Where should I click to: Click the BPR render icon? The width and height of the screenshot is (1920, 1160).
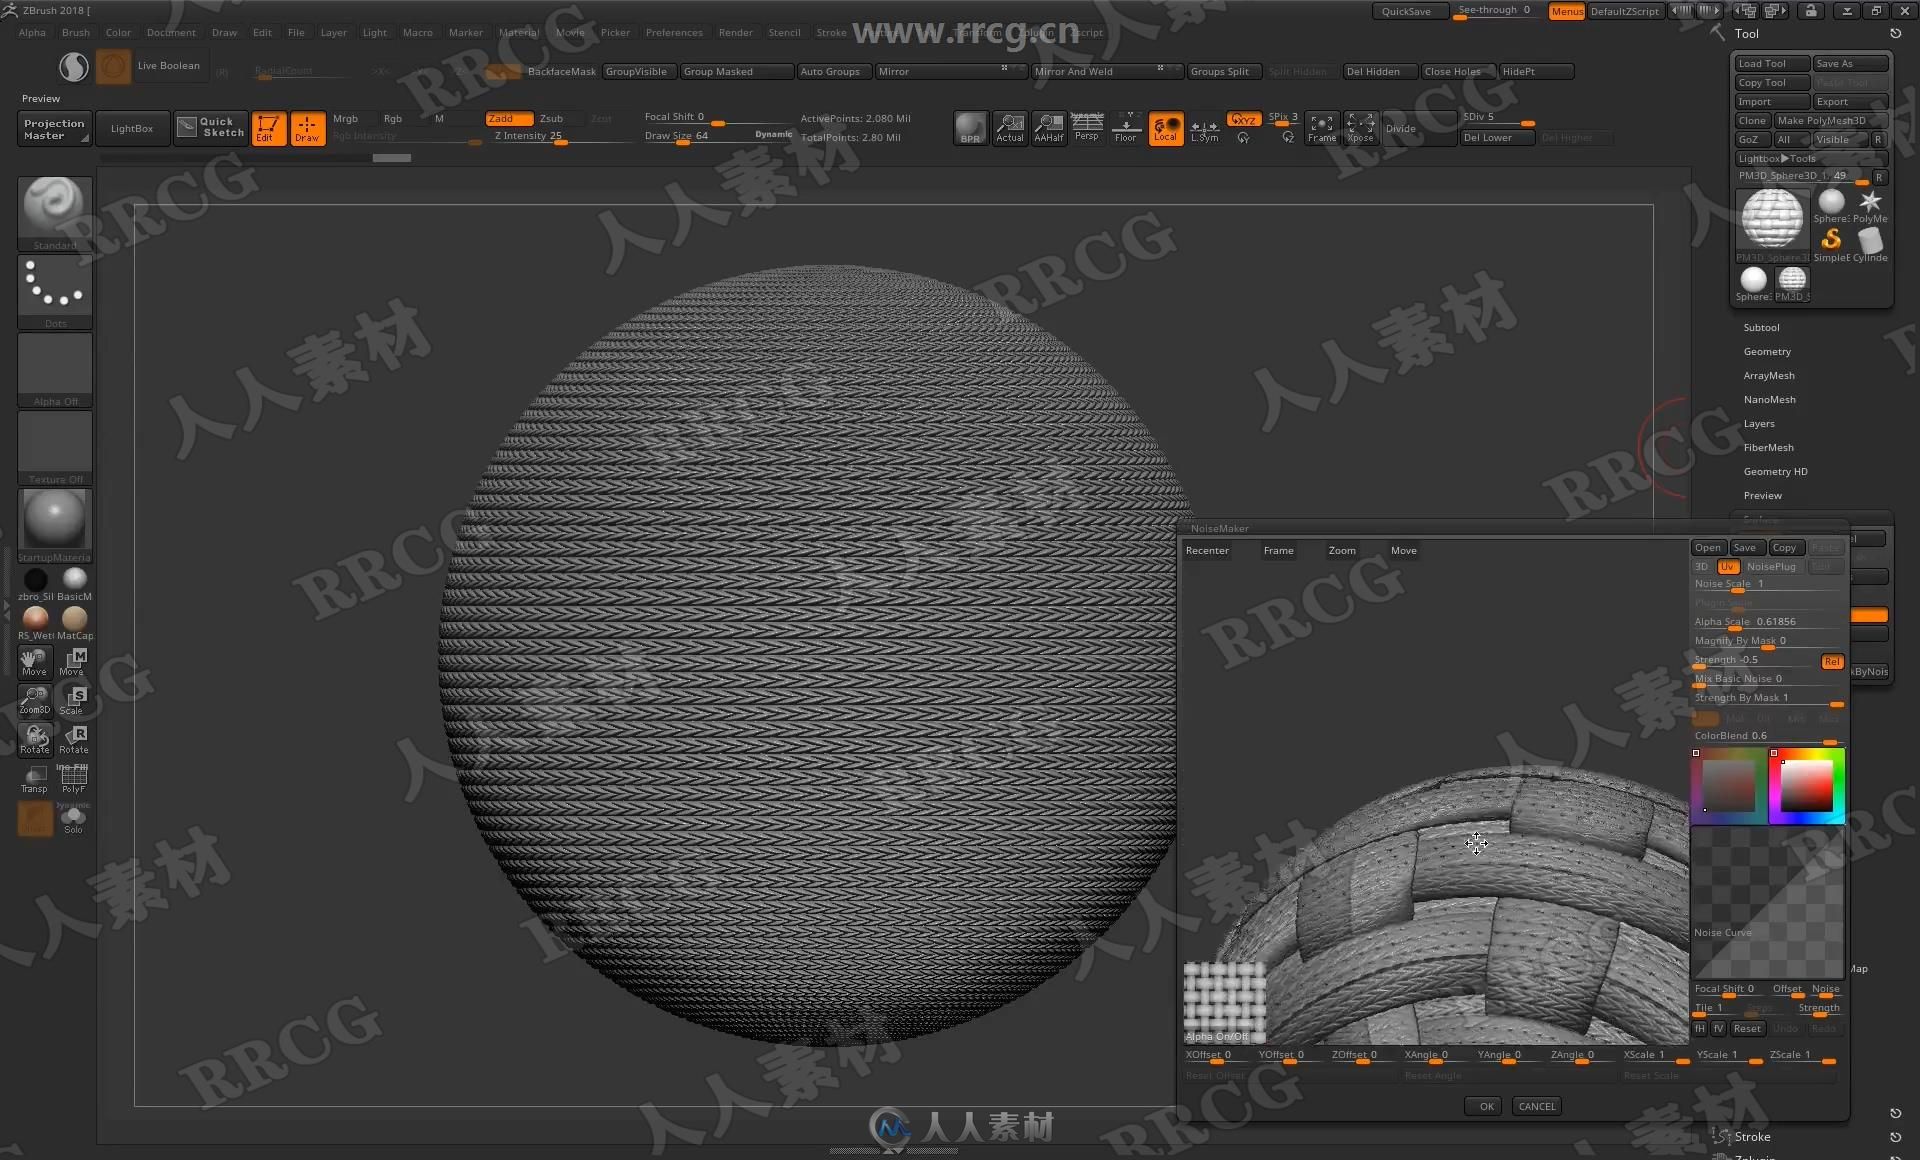pyautogui.click(x=970, y=128)
